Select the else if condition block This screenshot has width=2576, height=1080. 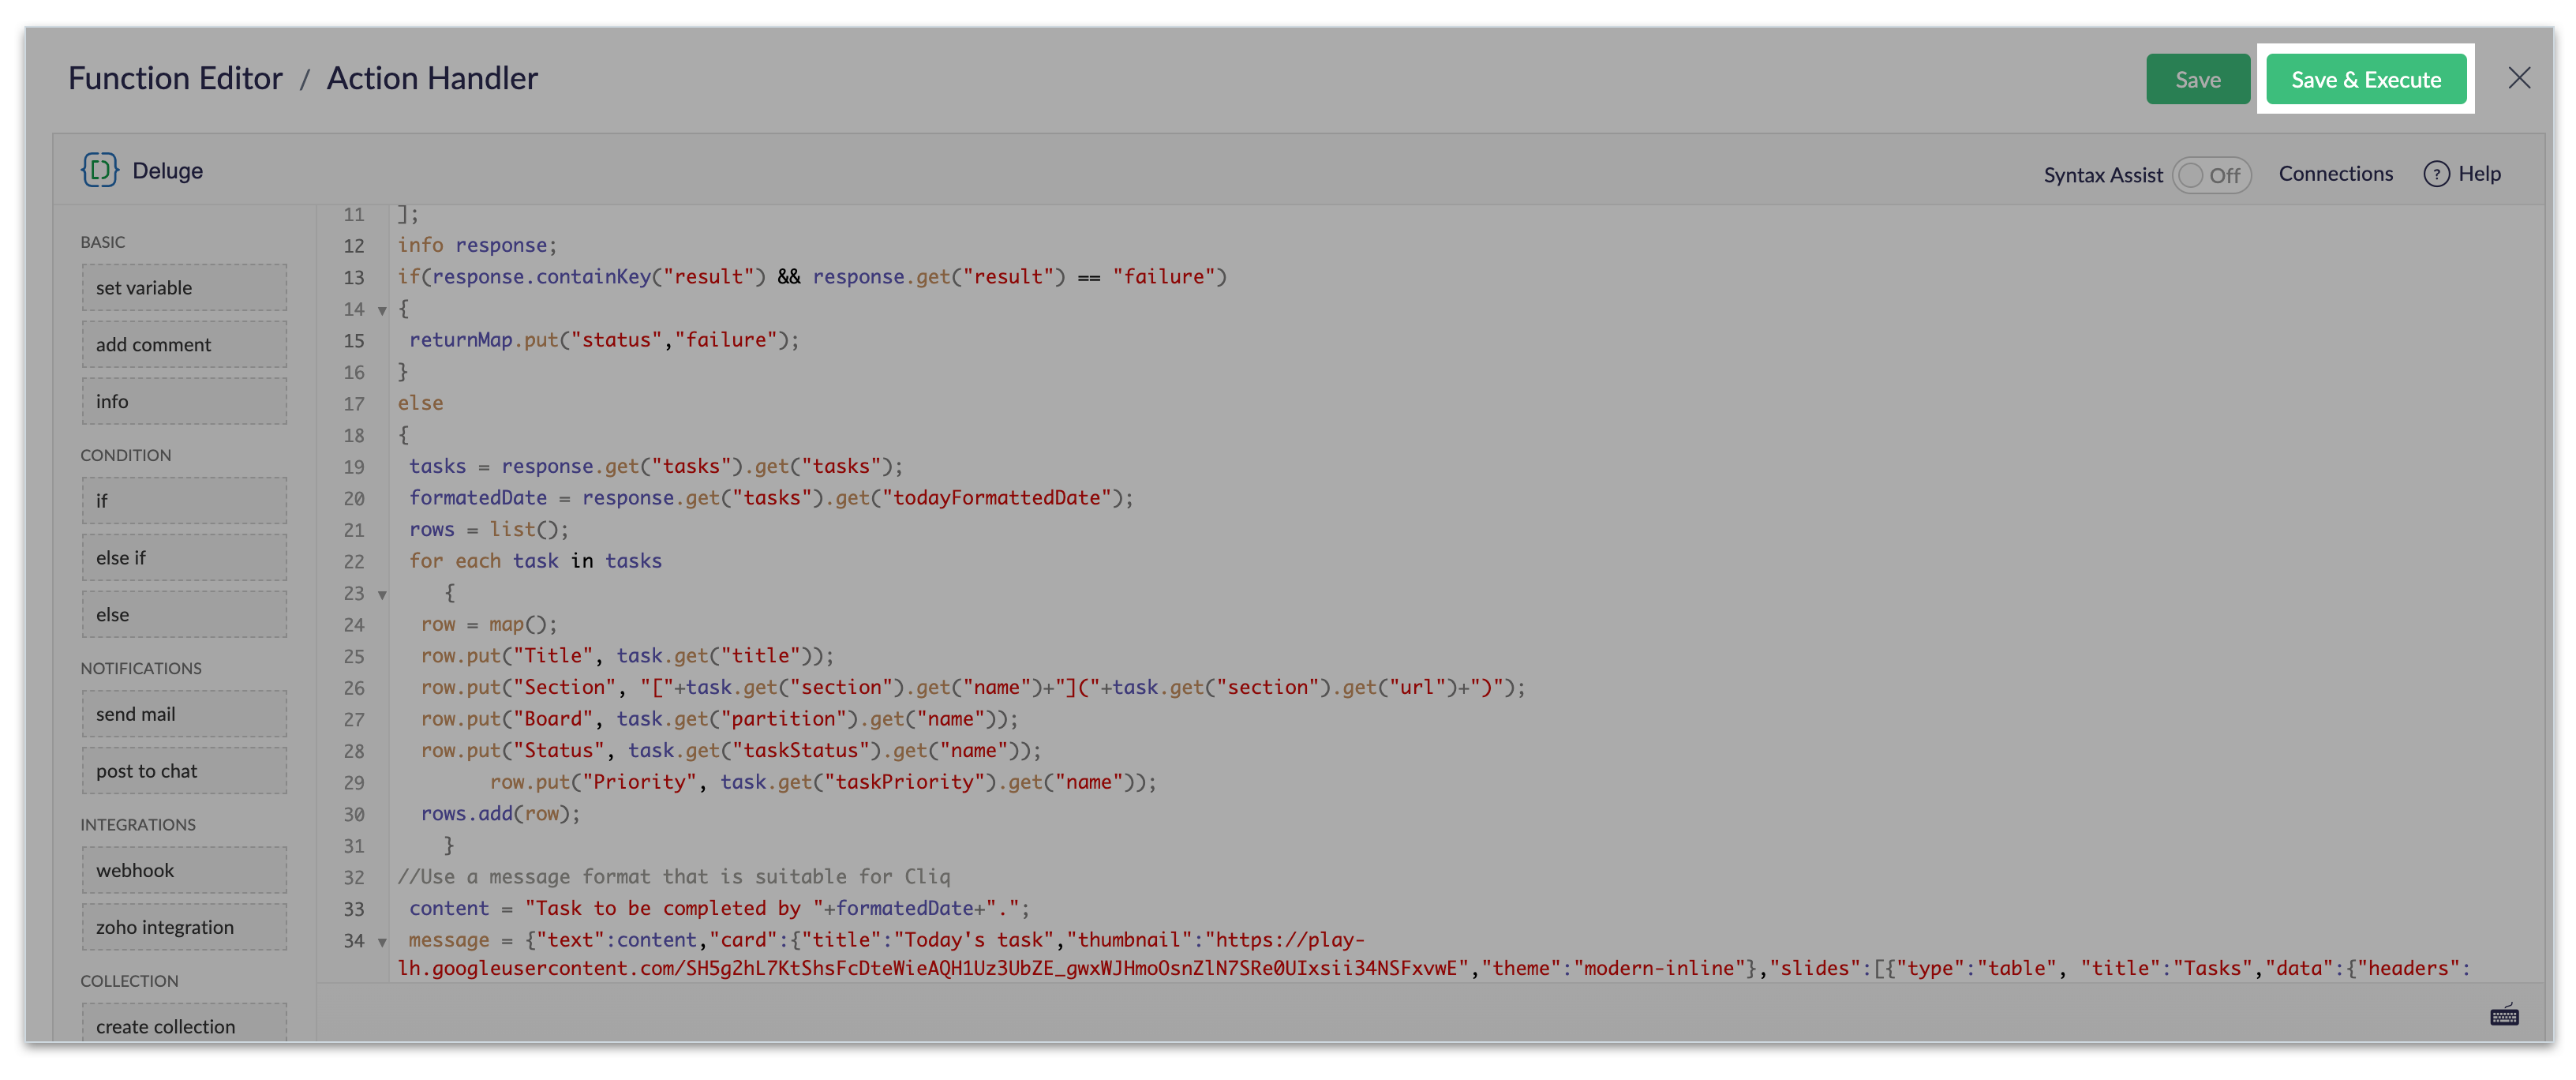point(184,558)
